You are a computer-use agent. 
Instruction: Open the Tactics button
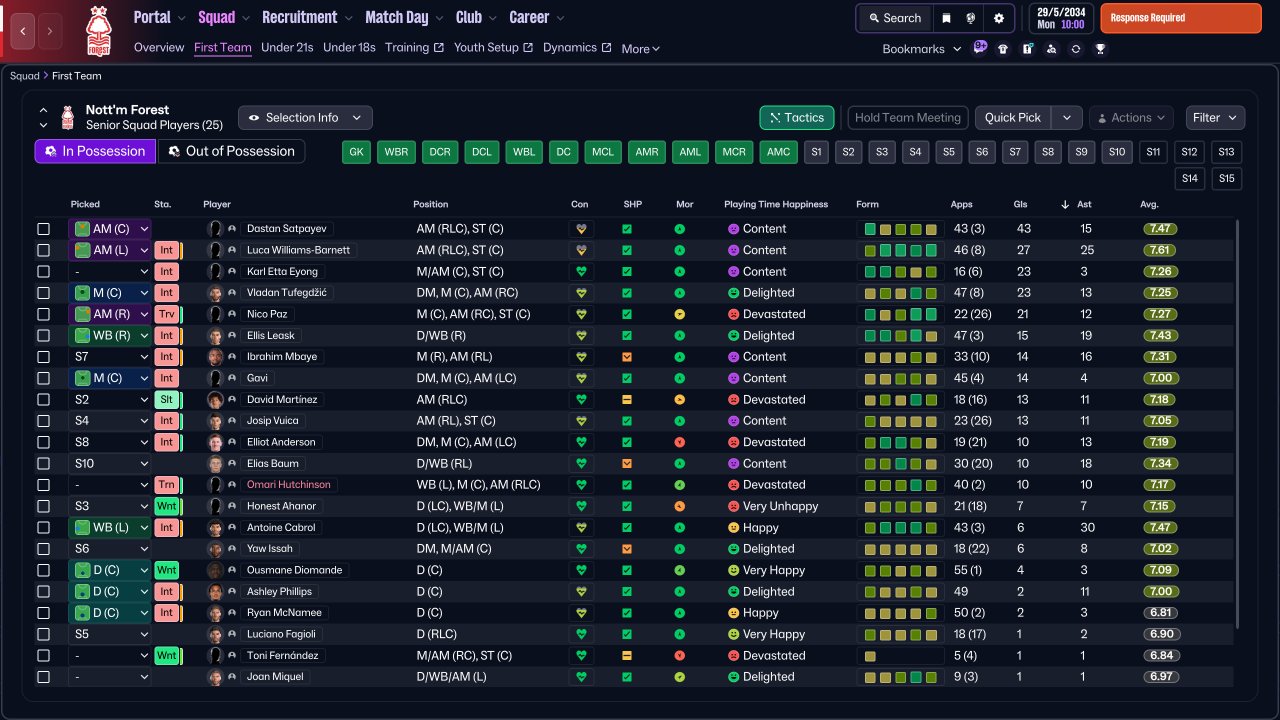coord(797,118)
